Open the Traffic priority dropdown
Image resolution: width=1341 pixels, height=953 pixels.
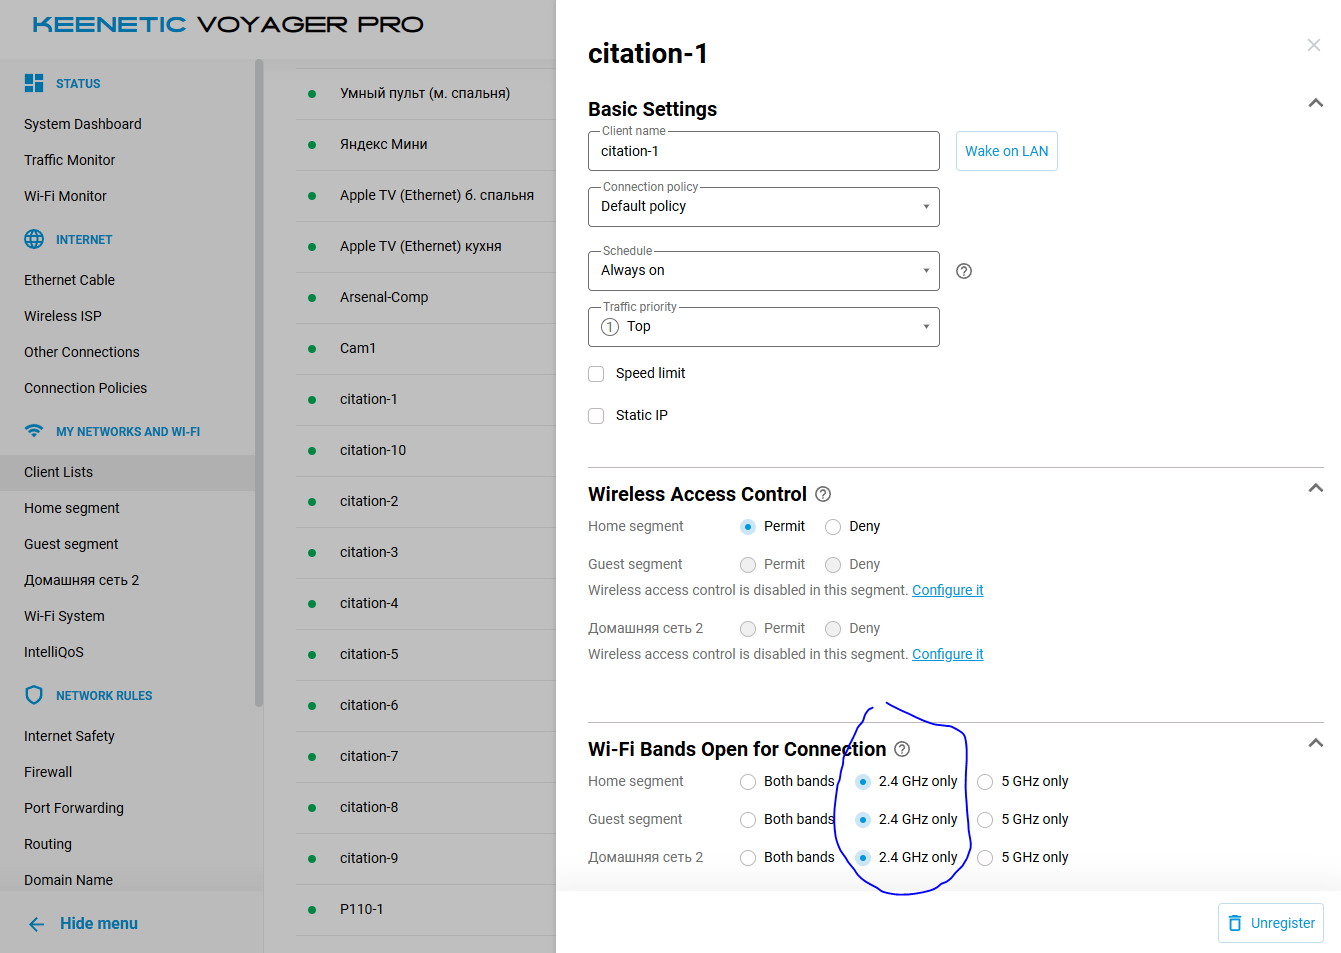coord(764,327)
